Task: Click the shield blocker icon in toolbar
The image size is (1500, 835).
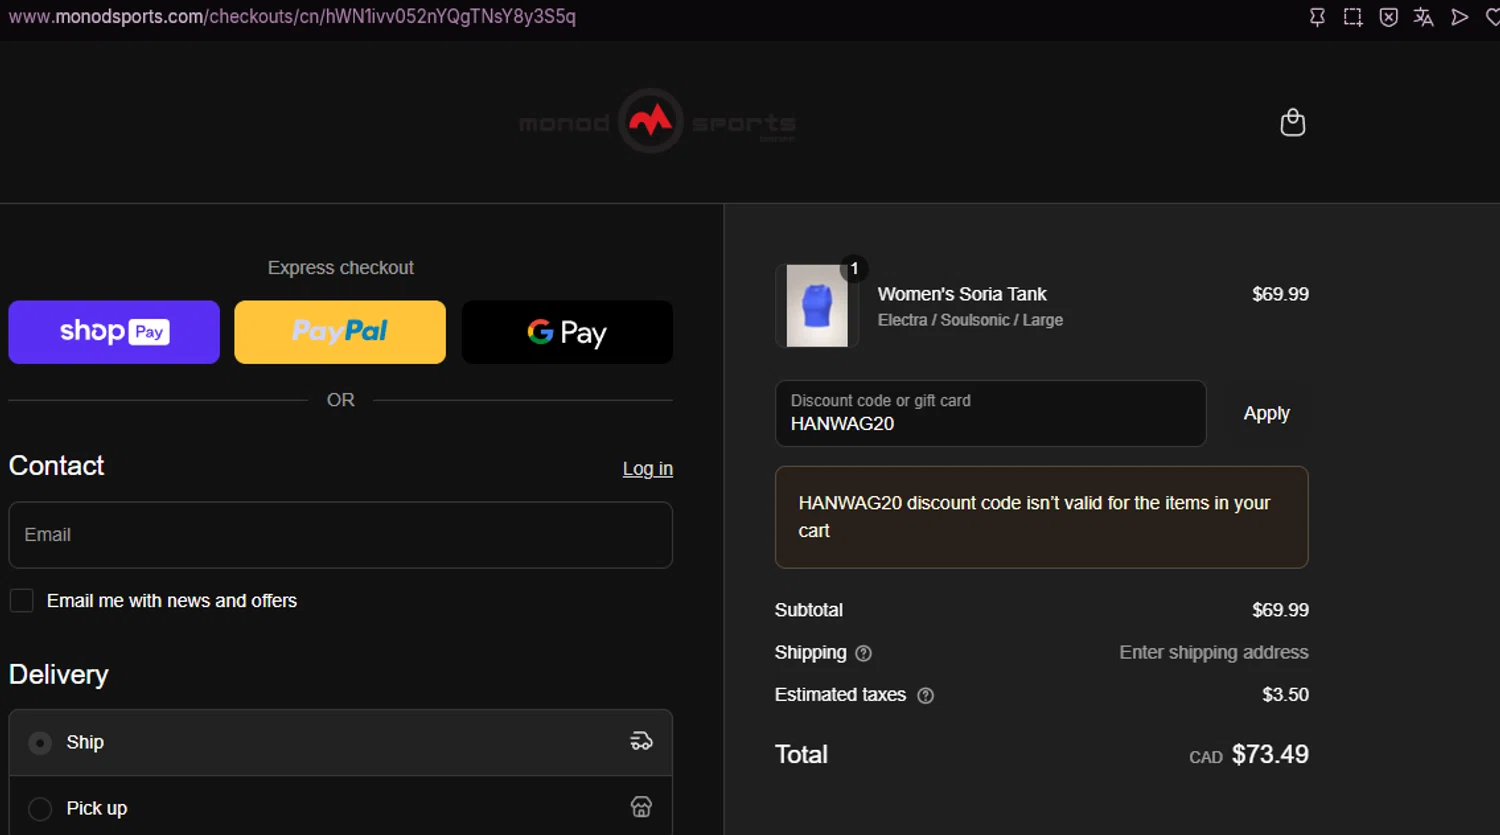Action: point(1388,17)
